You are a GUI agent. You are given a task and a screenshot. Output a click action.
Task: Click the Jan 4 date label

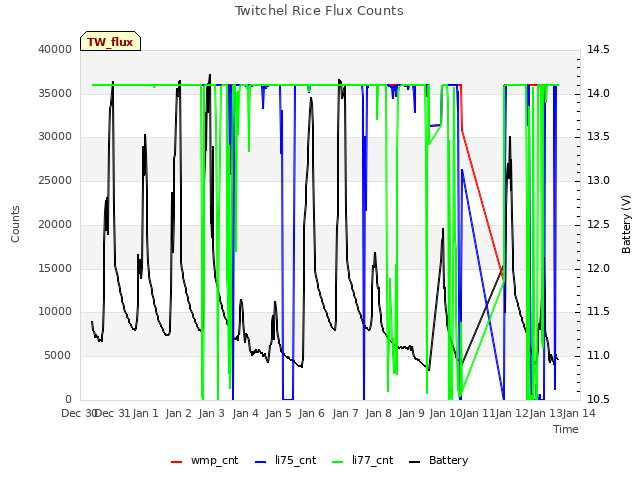246,413
